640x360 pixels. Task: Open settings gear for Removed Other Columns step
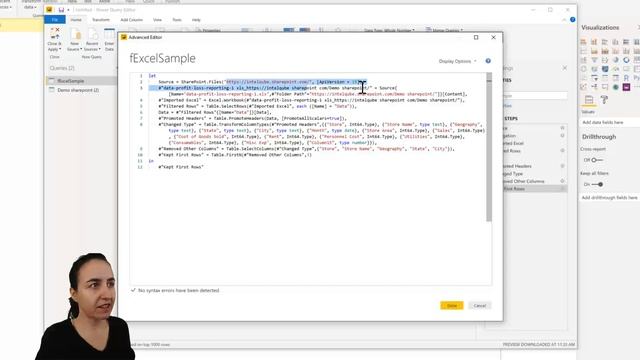tap(562, 181)
